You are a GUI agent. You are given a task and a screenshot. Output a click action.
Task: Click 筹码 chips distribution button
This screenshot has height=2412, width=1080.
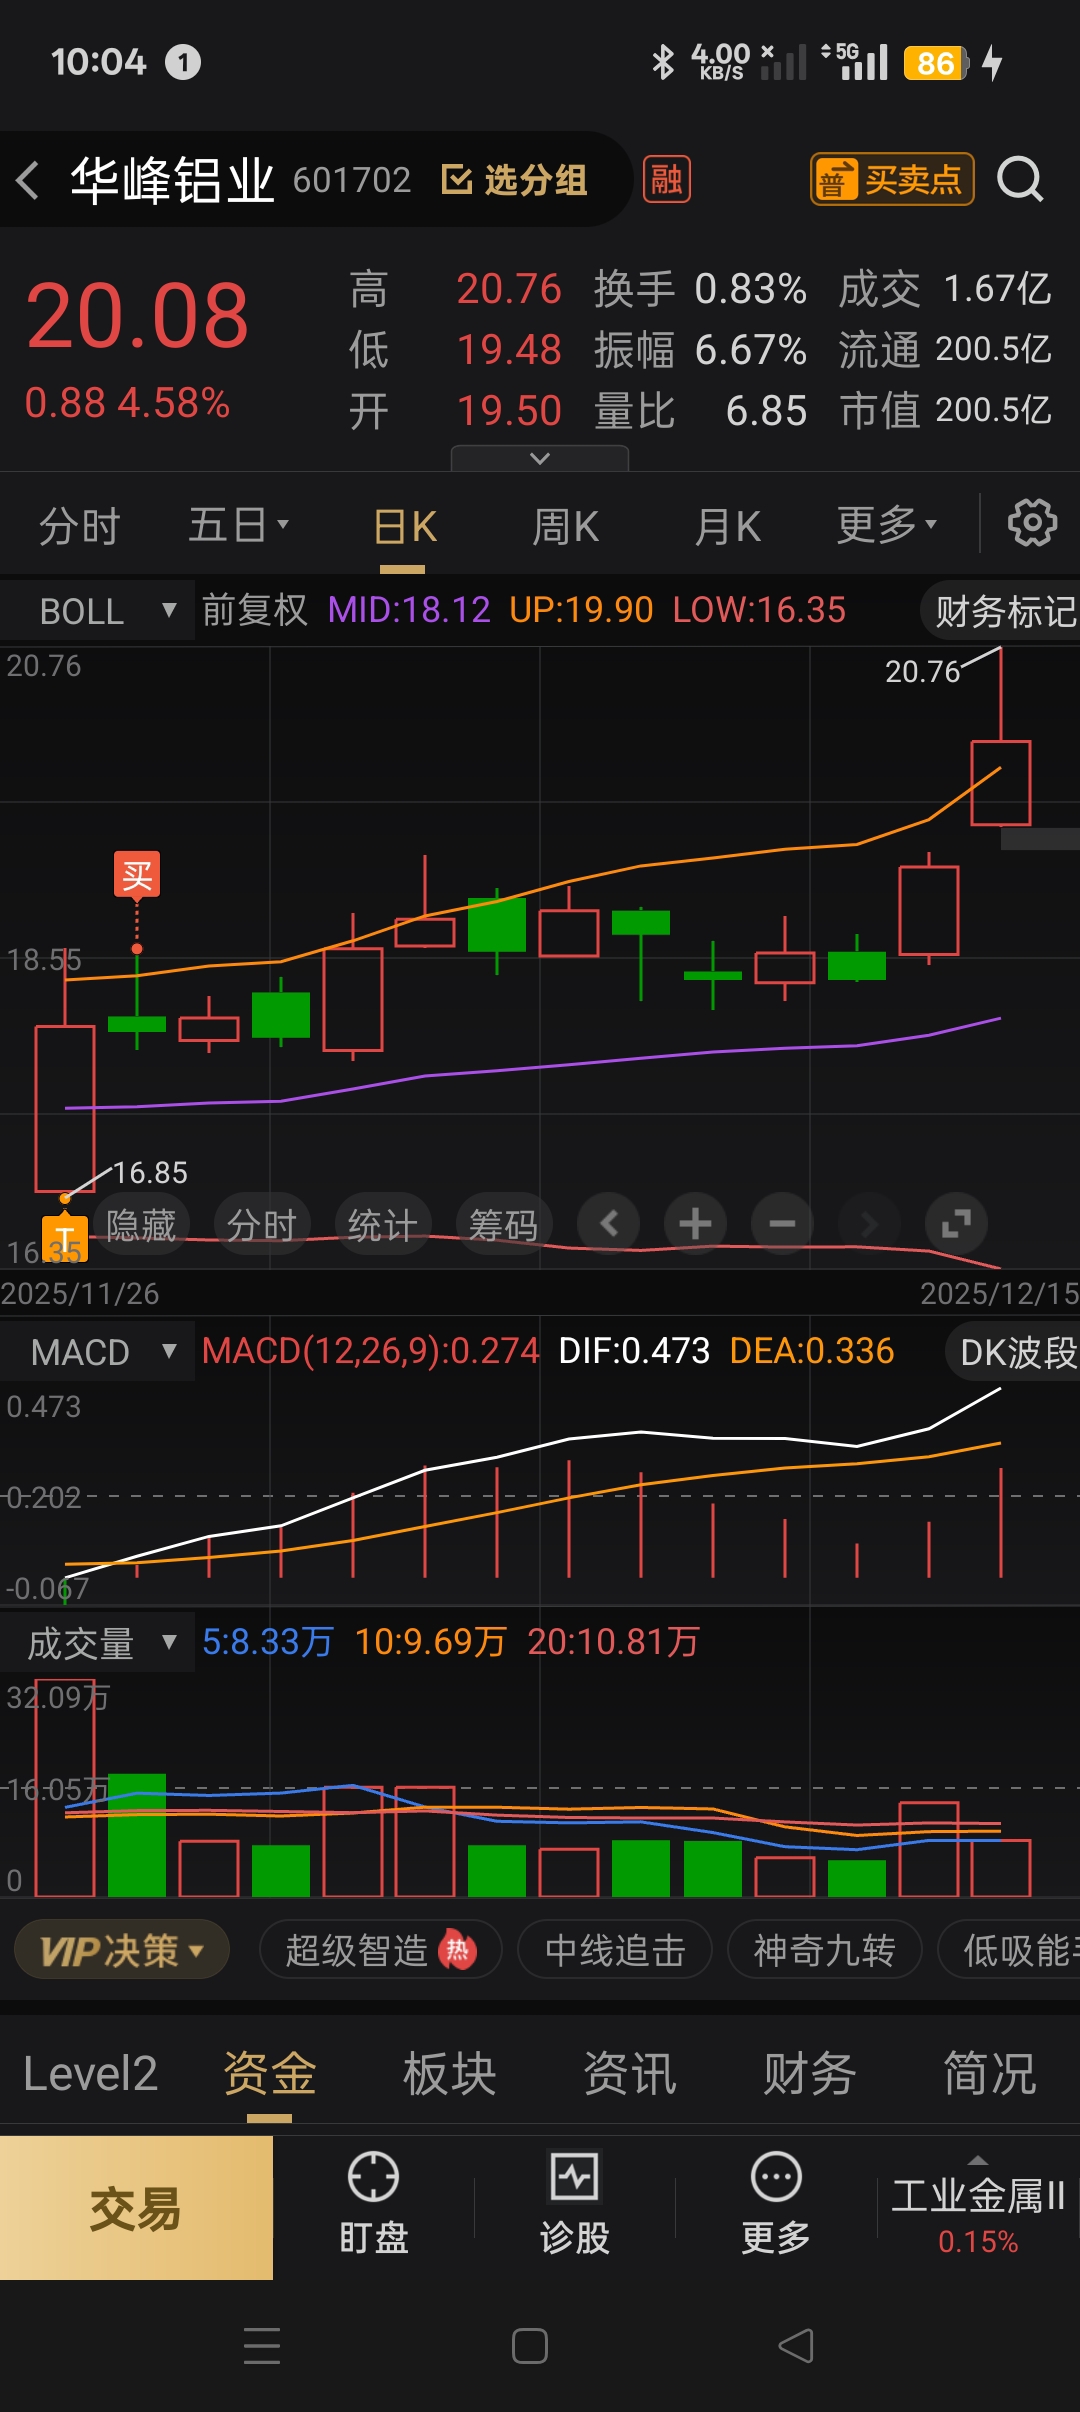[x=503, y=1224]
